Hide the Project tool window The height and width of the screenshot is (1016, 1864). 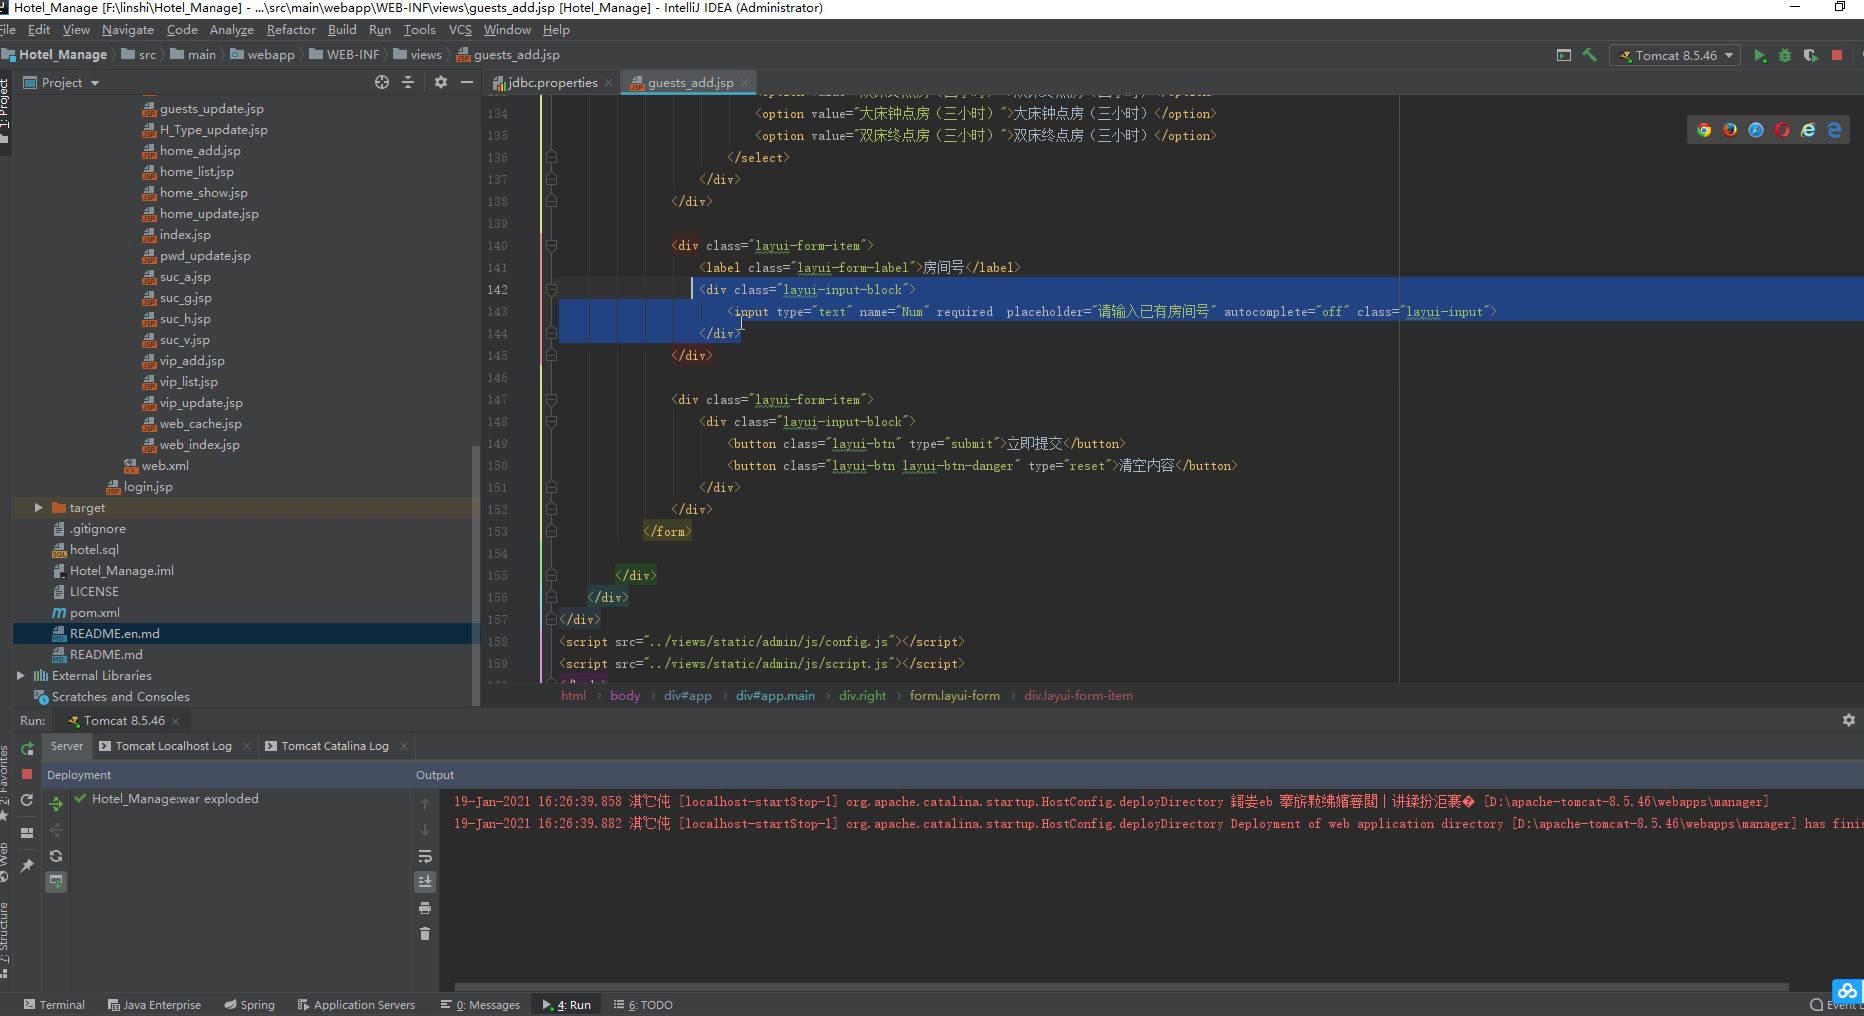pyautogui.click(x=466, y=82)
